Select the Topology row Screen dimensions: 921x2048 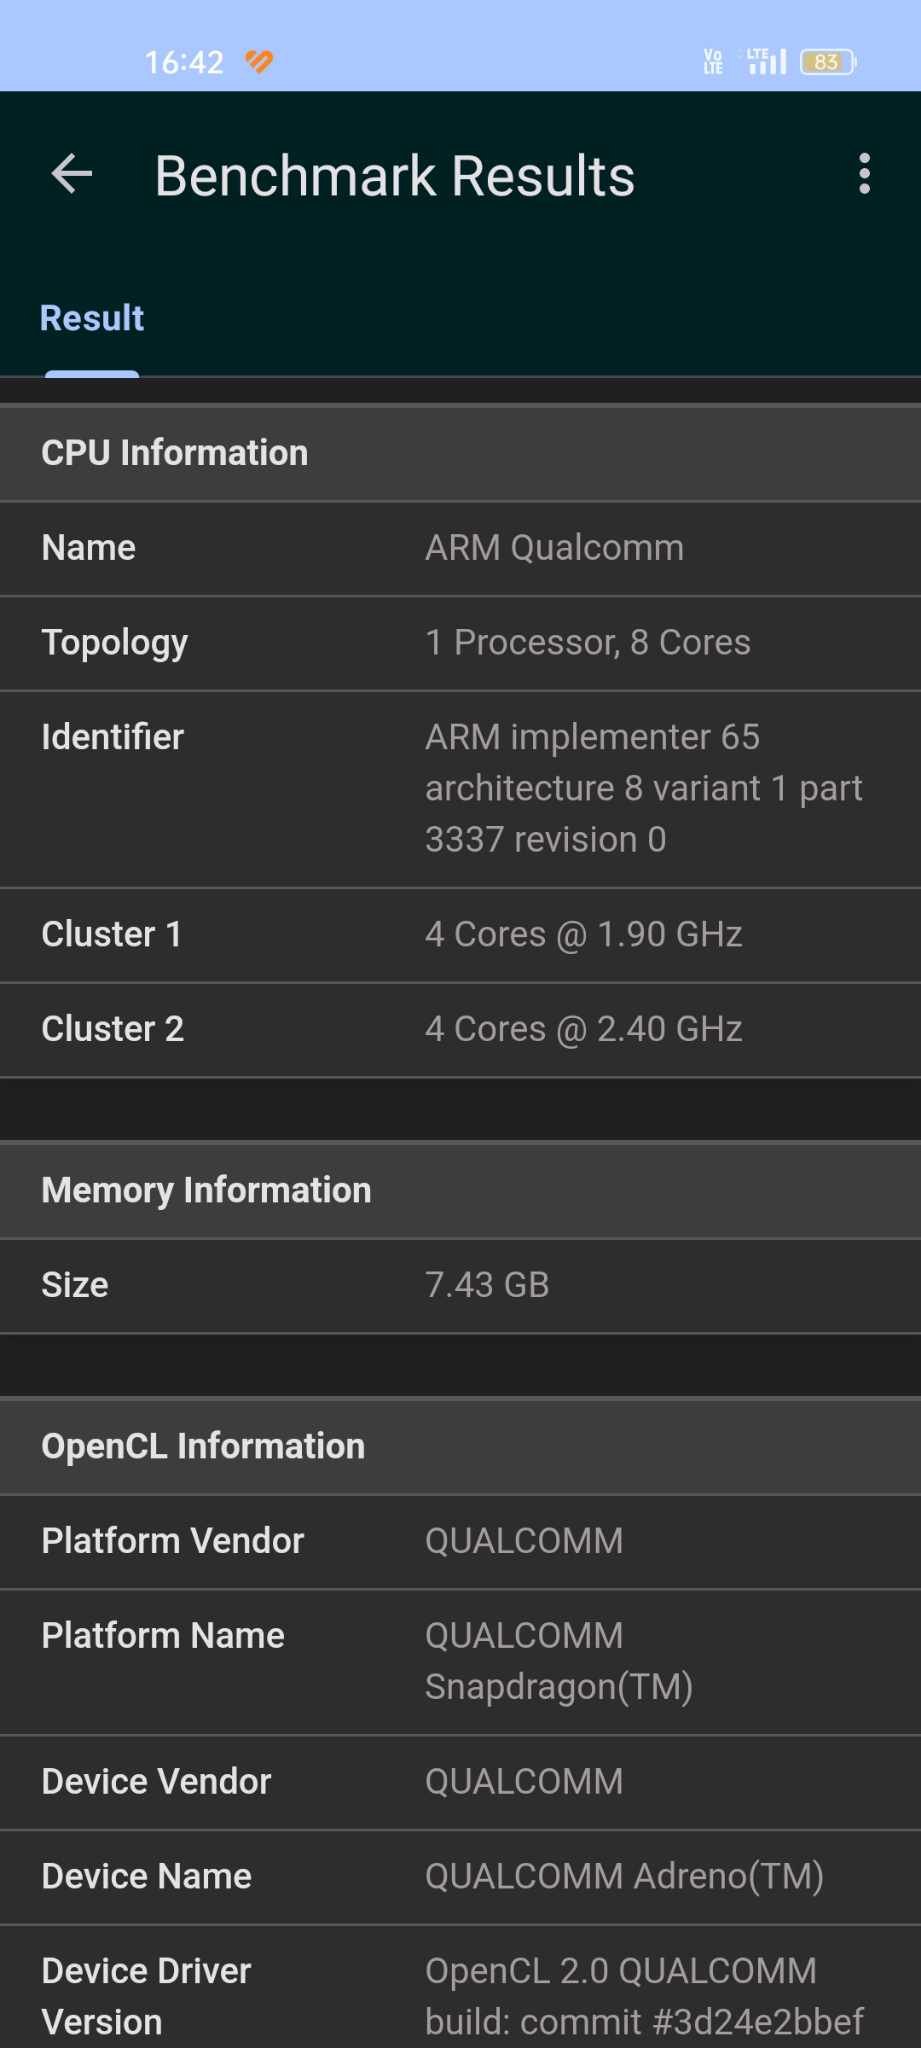460,643
